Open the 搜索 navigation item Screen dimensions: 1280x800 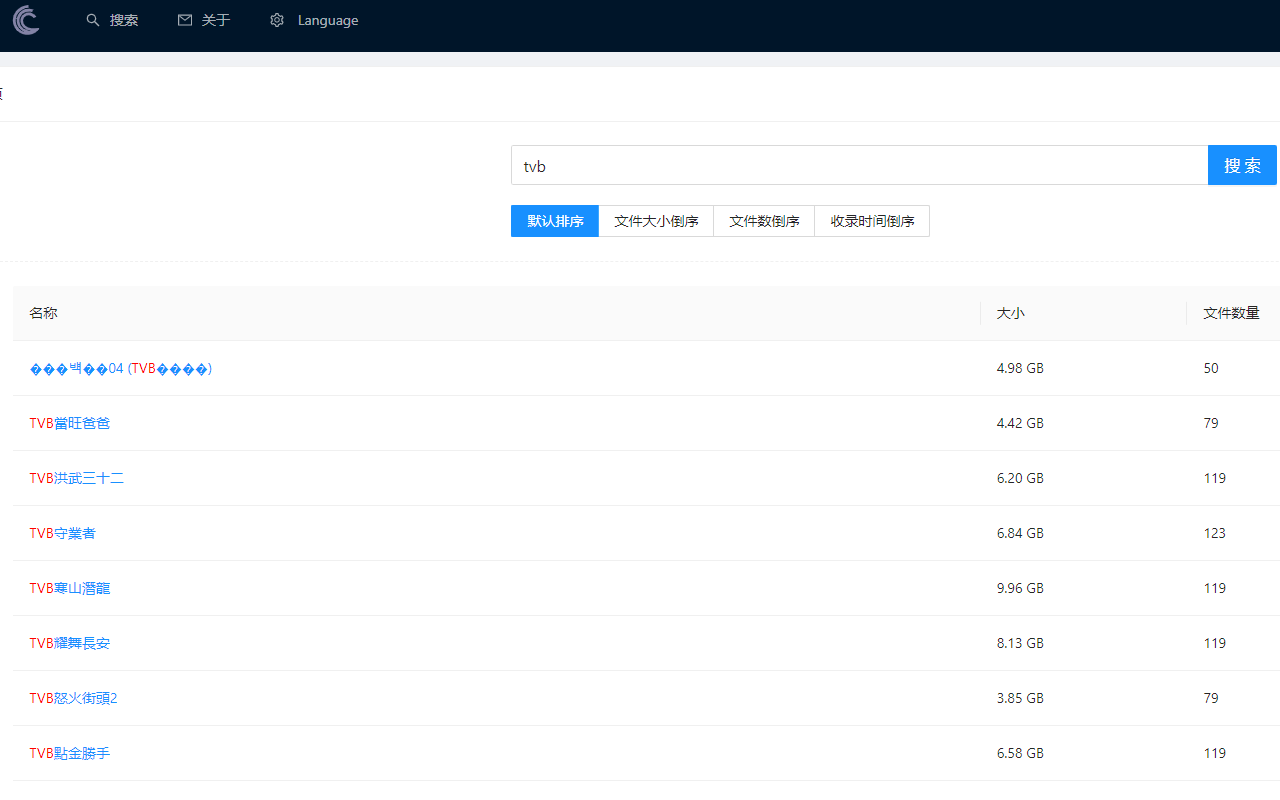tap(124, 19)
